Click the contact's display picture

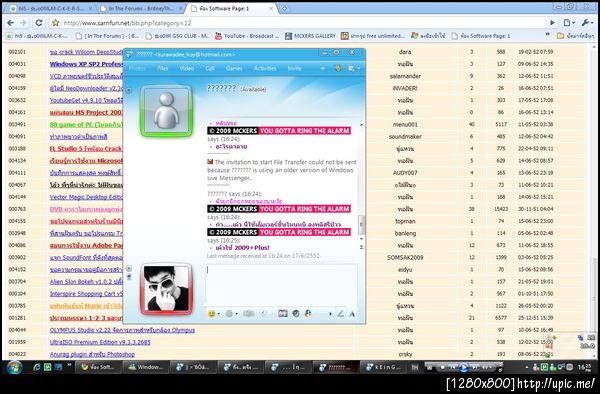coord(166,111)
